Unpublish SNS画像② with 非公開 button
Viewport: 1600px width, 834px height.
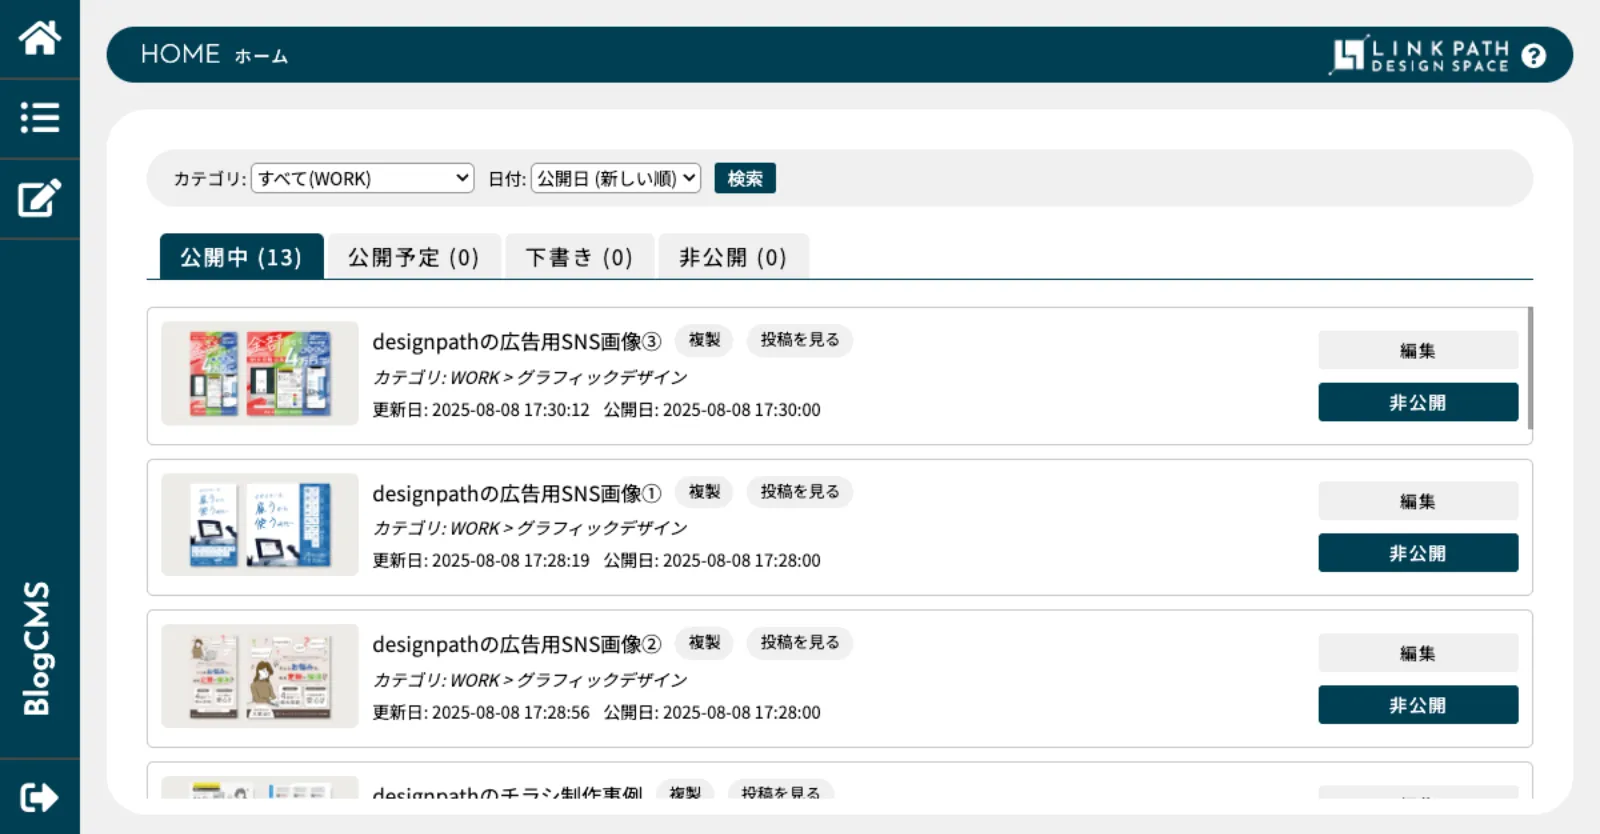pos(1417,705)
